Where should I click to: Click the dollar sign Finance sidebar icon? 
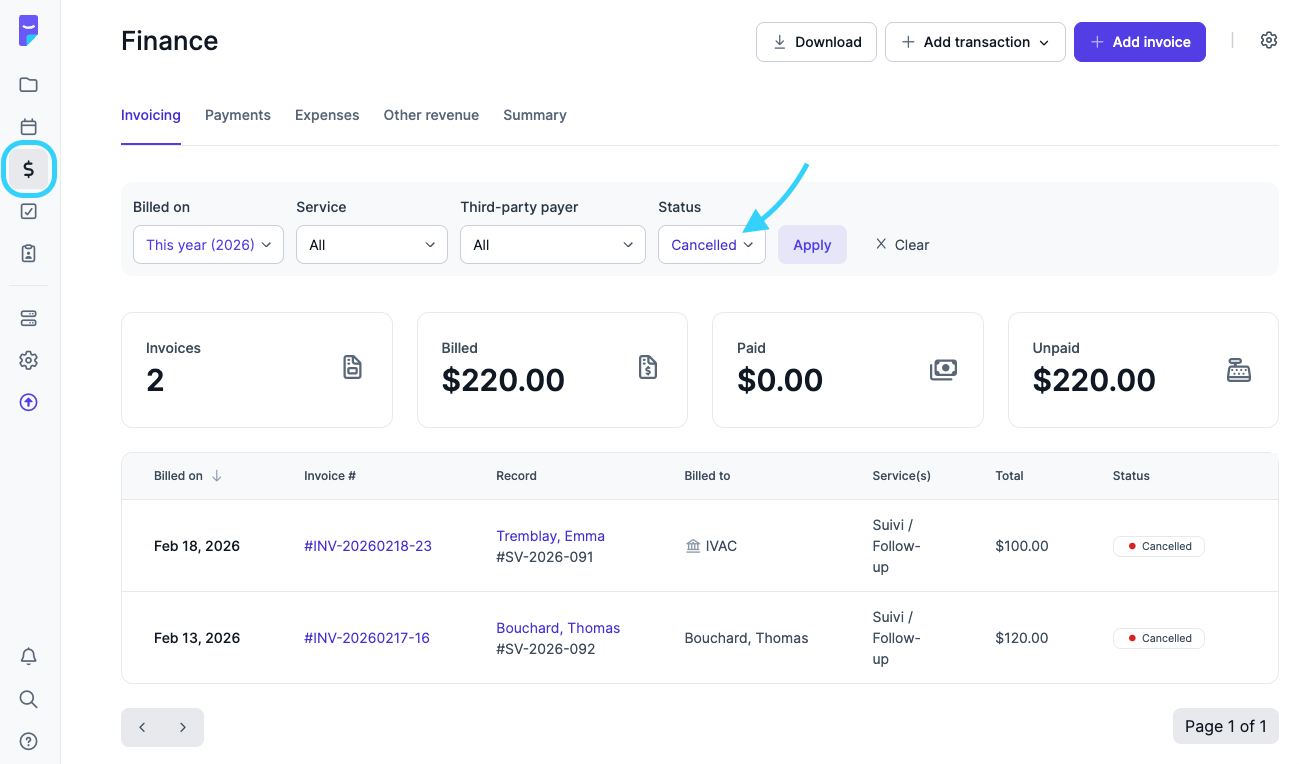tap(29, 169)
